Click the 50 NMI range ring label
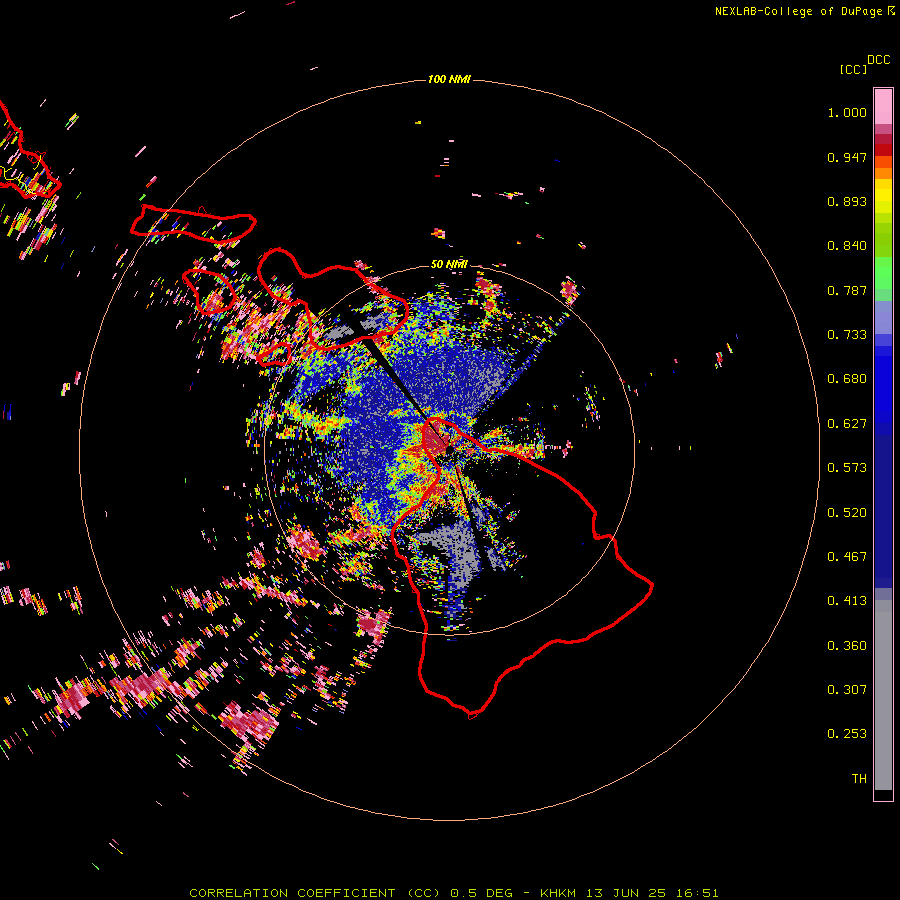 (449, 264)
